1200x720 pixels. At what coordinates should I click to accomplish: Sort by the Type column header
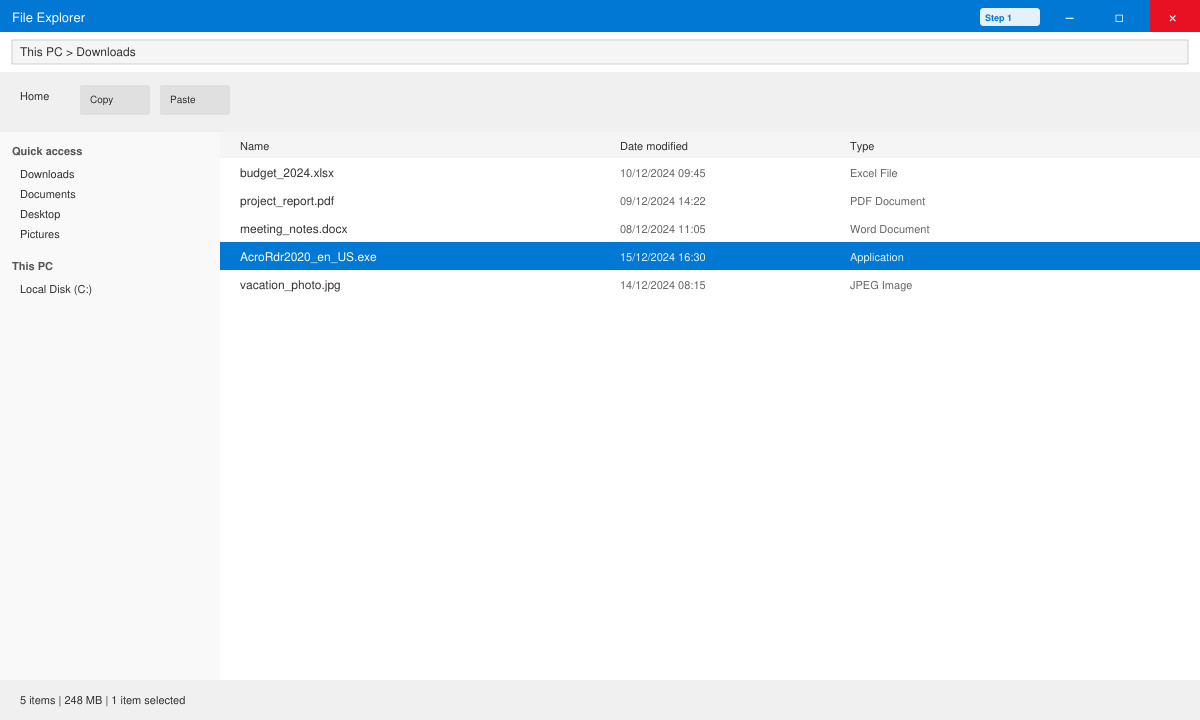coord(862,146)
